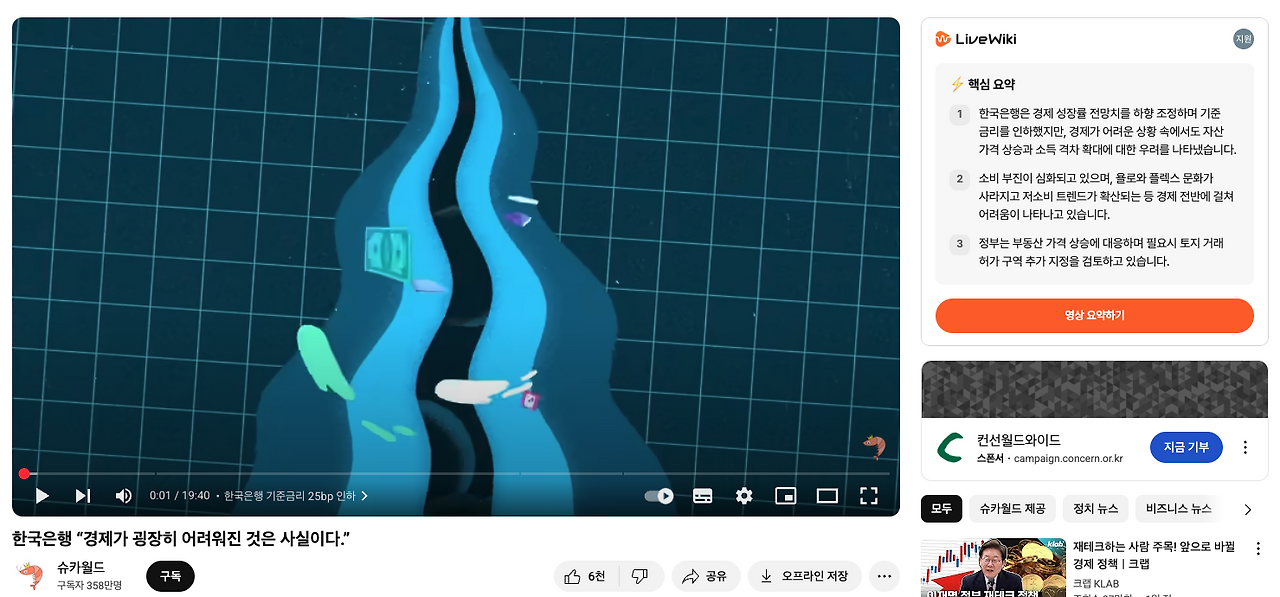The height and width of the screenshot is (597, 1280).
Task: Mute the video volume
Action: coord(123,495)
